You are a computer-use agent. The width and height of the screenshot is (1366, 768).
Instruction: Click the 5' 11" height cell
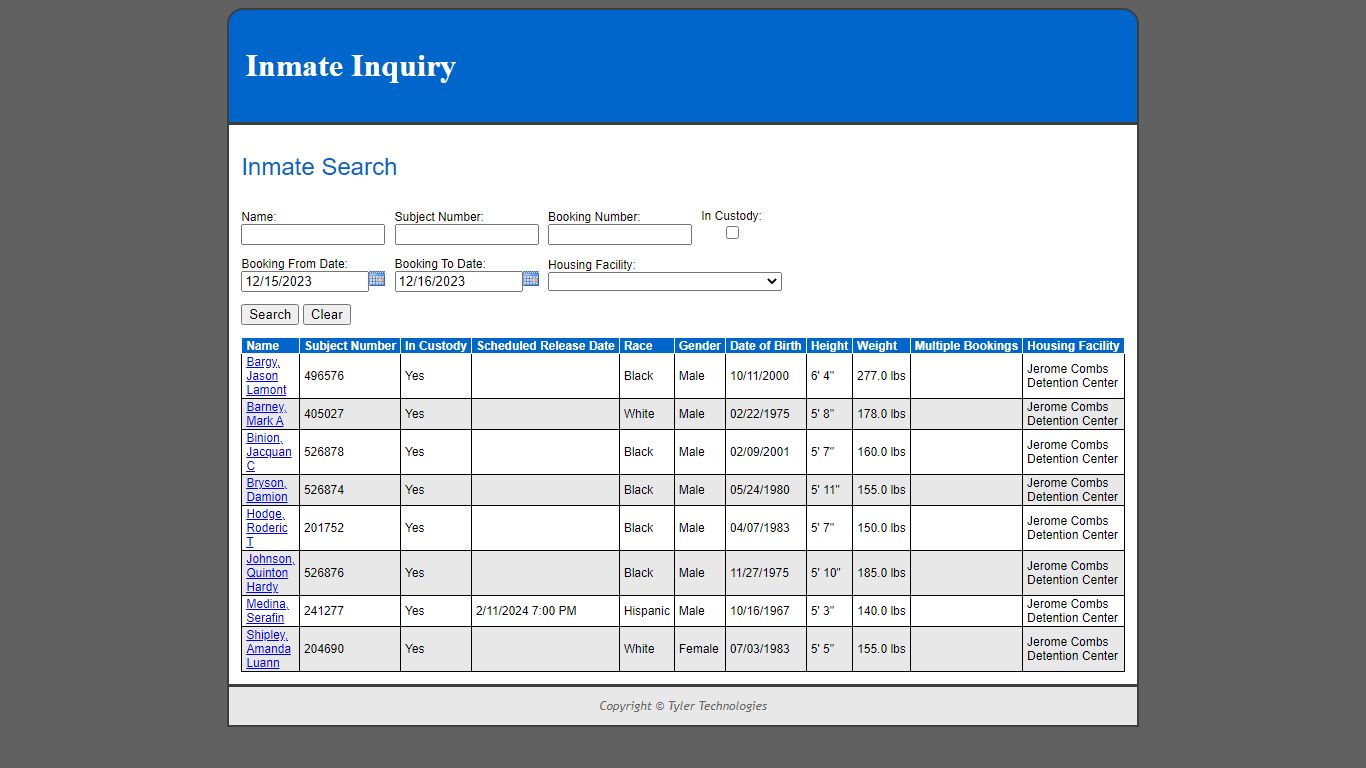829,490
